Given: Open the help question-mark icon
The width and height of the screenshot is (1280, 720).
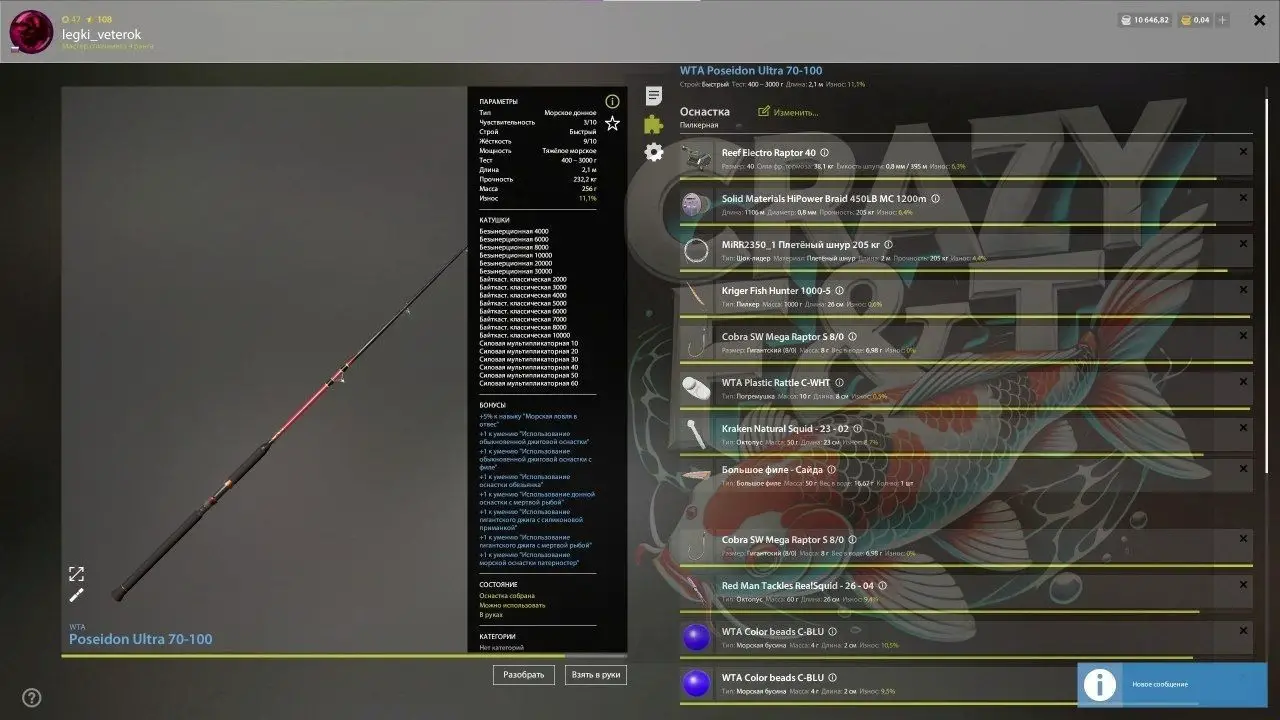Looking at the screenshot, I should click(x=32, y=697).
